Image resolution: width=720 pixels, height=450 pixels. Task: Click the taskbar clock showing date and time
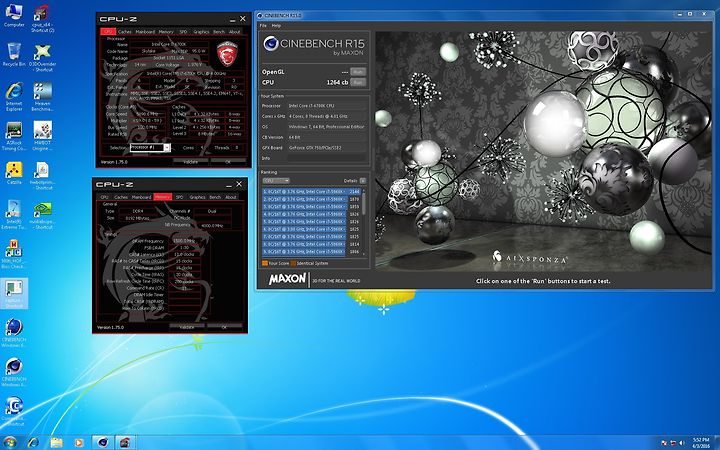(x=700, y=443)
